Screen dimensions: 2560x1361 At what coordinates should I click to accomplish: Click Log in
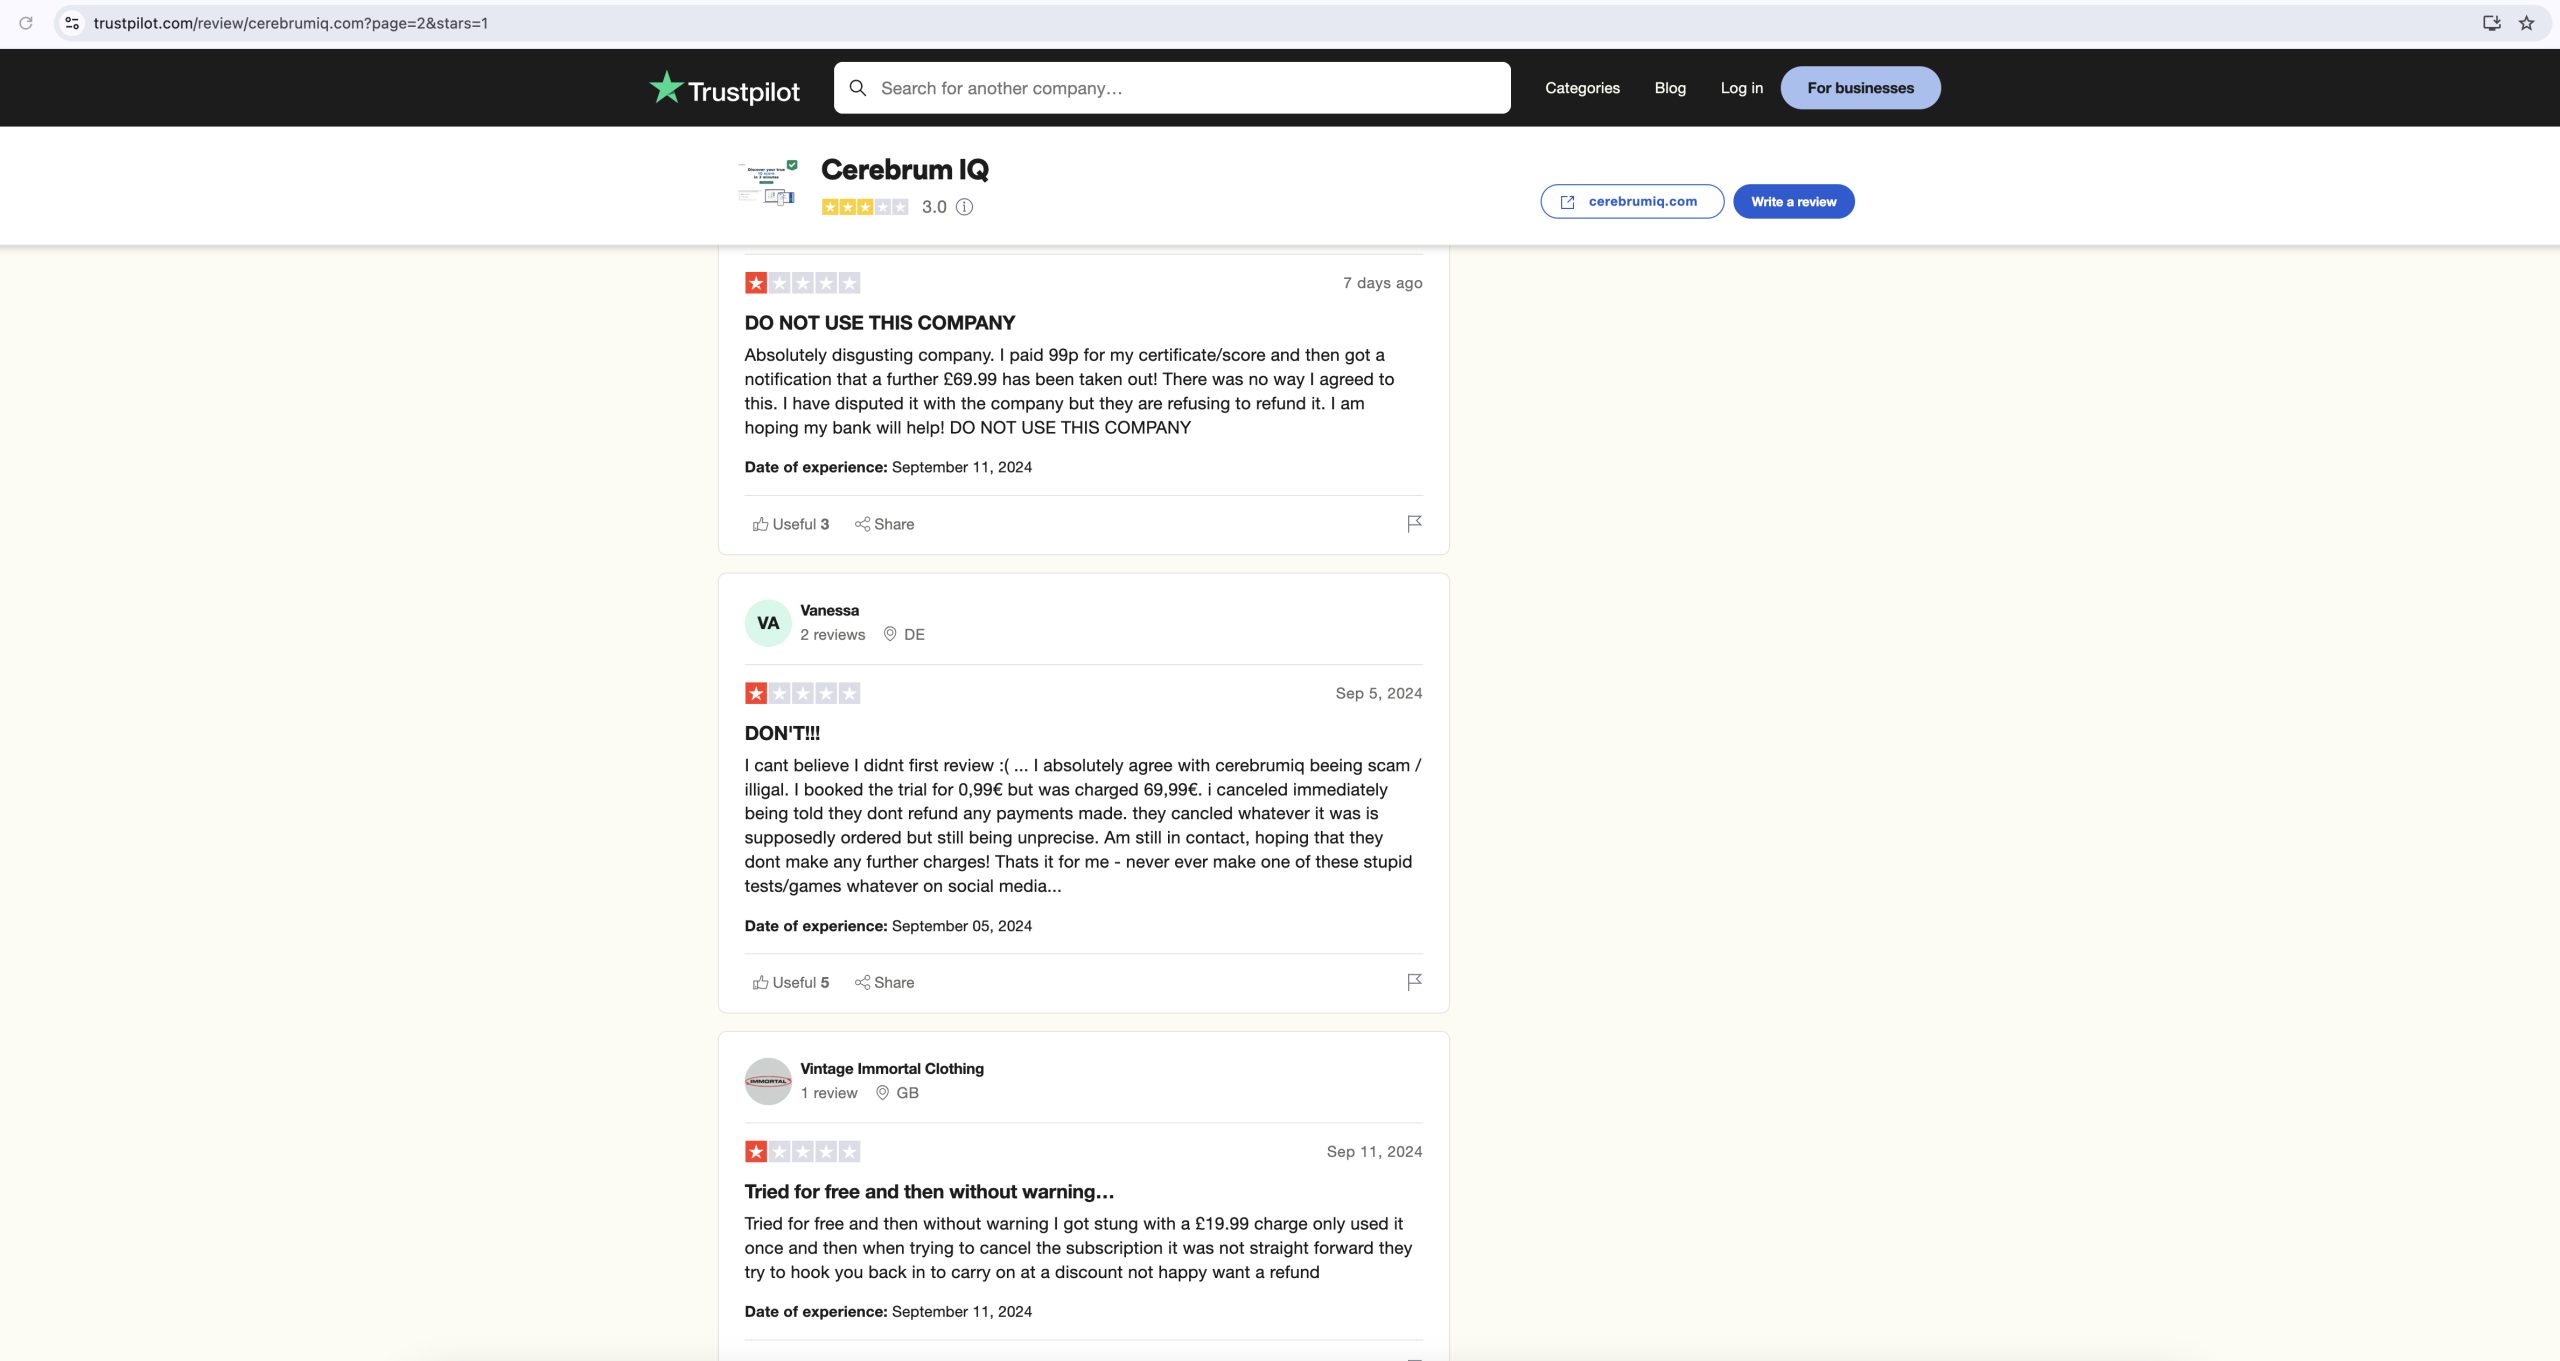click(x=1741, y=88)
